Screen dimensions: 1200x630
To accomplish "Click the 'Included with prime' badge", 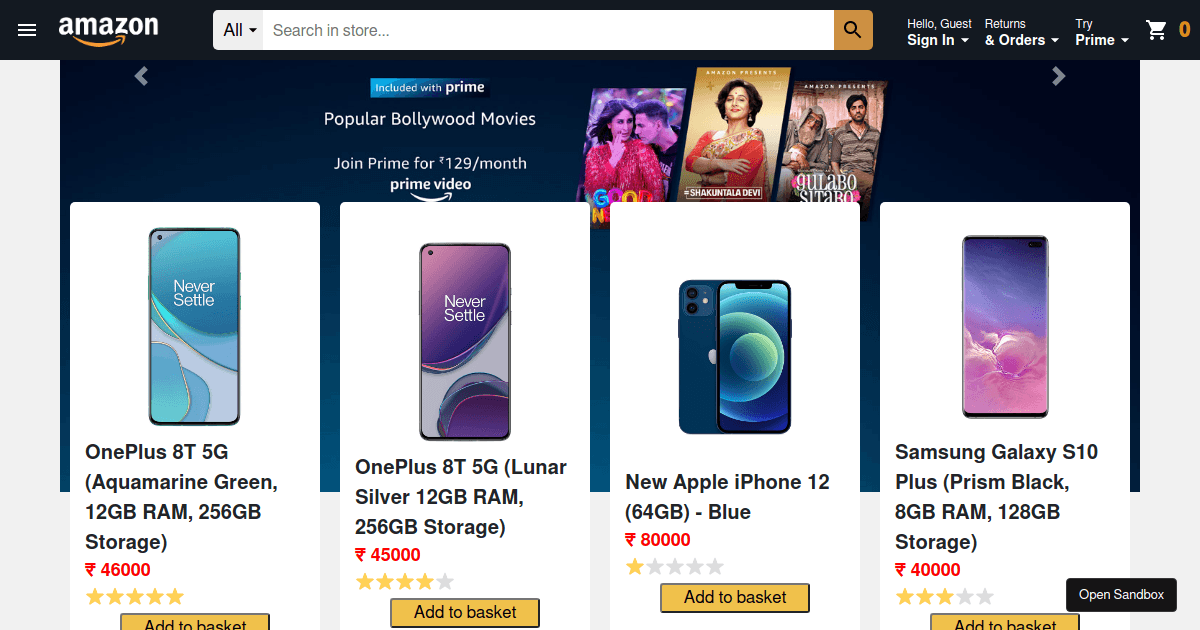I will coord(429,88).
